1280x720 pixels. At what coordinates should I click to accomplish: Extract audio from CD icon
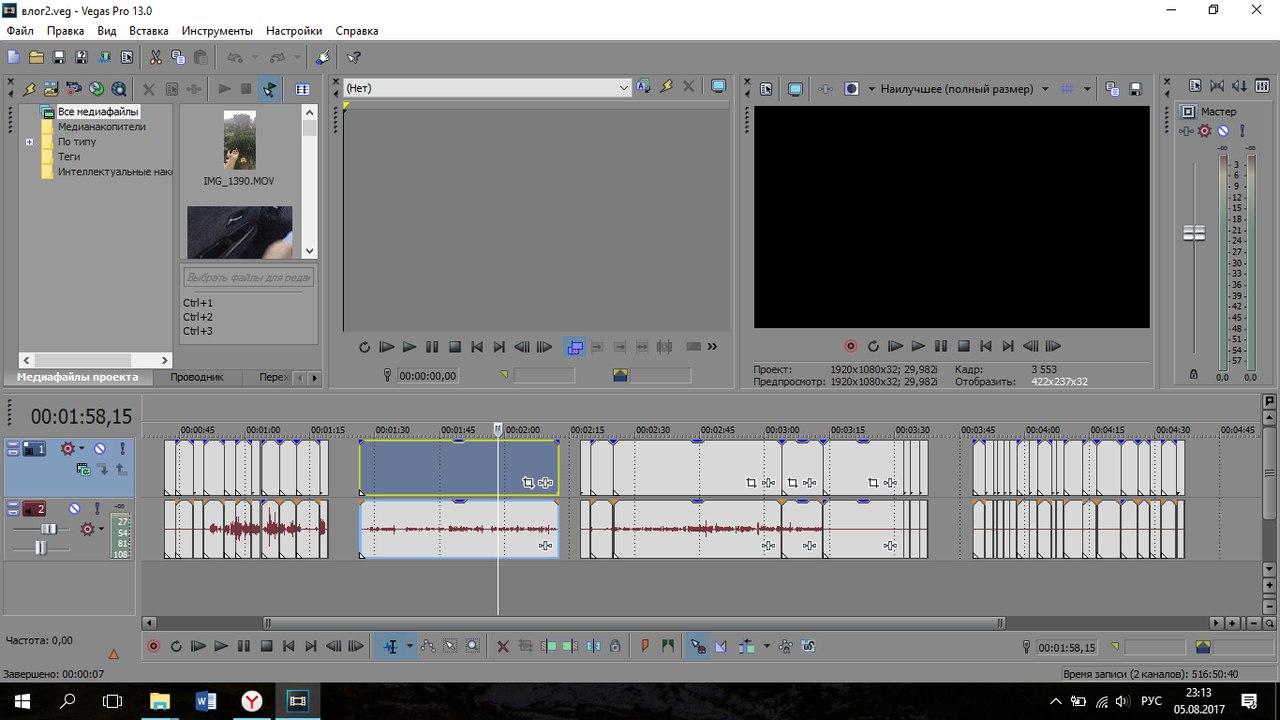[x=96, y=89]
